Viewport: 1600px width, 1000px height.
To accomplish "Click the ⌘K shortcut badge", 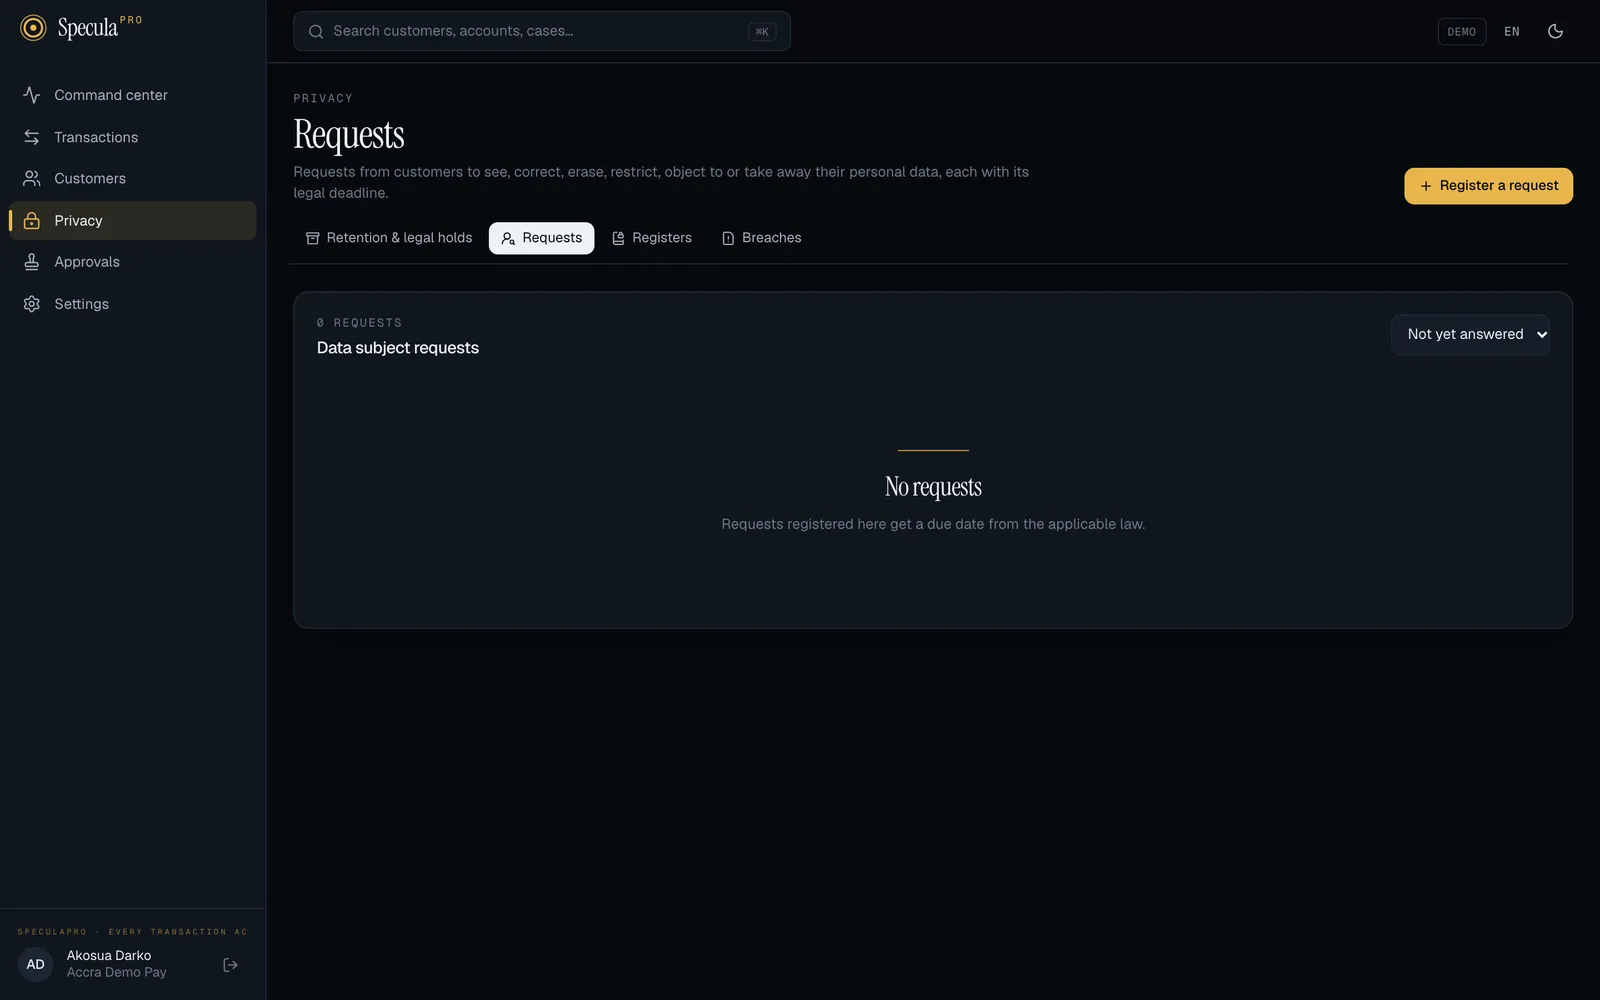I will [x=762, y=32].
